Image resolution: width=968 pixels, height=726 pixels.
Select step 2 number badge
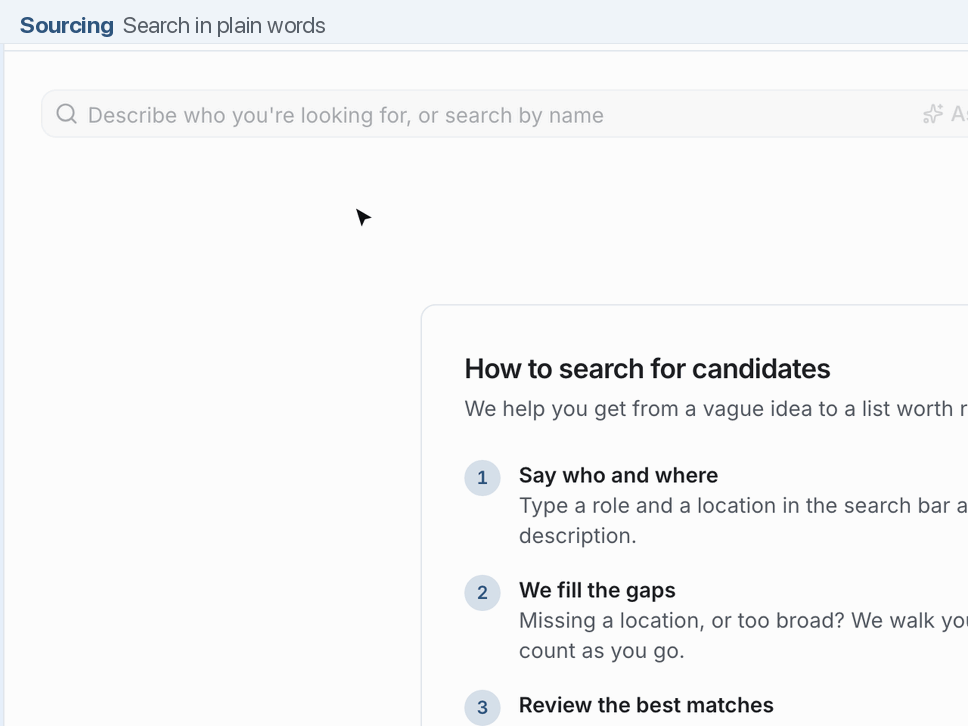(x=482, y=593)
